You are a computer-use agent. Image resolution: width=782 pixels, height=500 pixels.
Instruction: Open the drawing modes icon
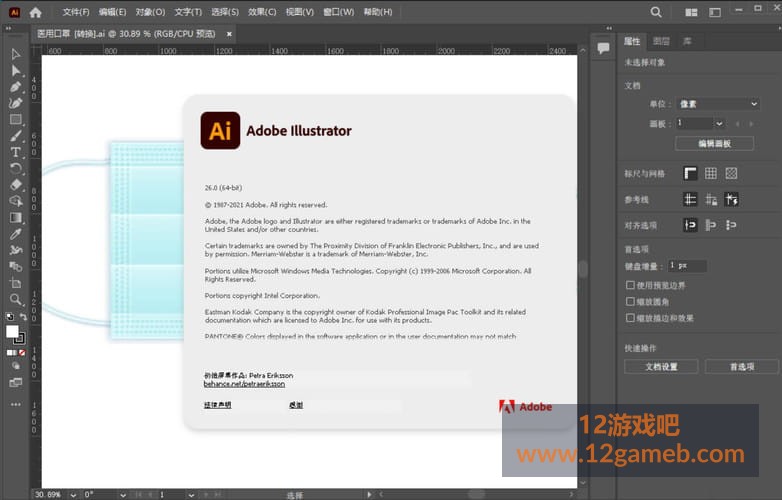point(16,366)
